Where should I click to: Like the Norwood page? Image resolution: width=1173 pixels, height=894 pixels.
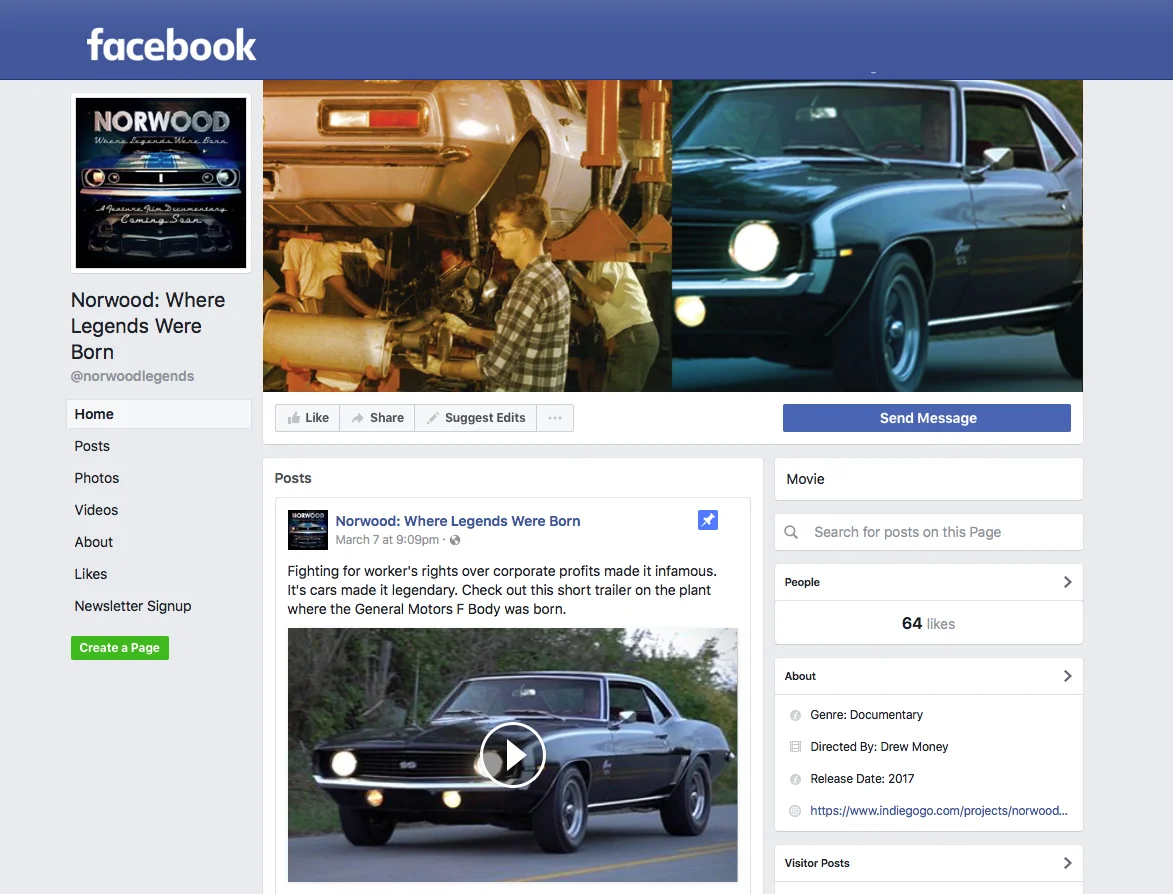pos(307,417)
